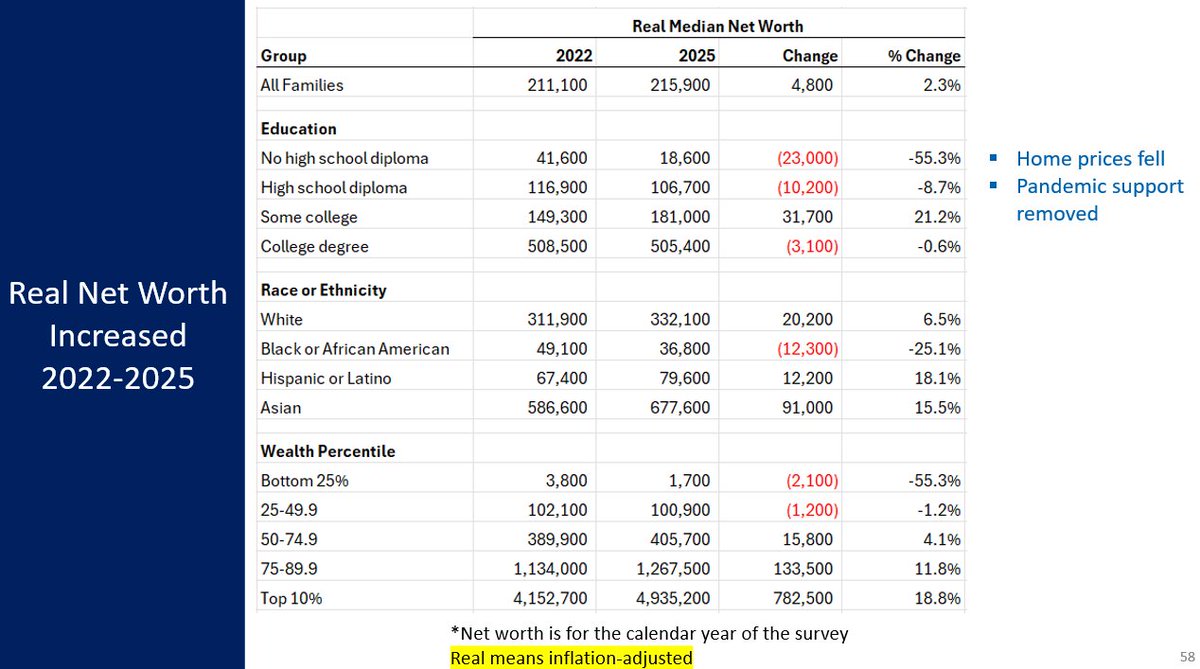Viewport: 1200px width, 669px height.
Task: Click the 'All Families' row label
Action: [302, 85]
